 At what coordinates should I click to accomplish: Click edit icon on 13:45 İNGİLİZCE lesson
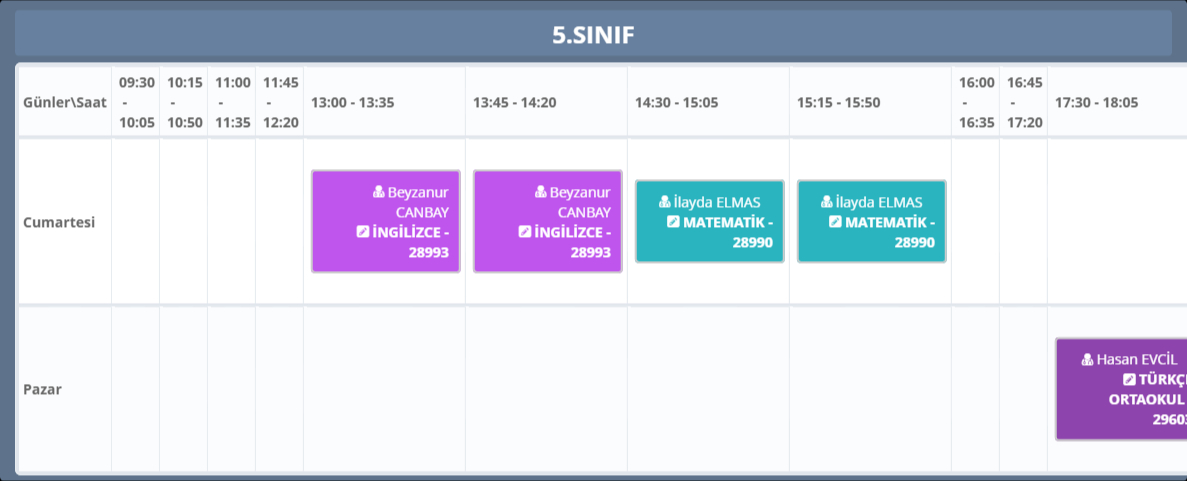[524, 232]
